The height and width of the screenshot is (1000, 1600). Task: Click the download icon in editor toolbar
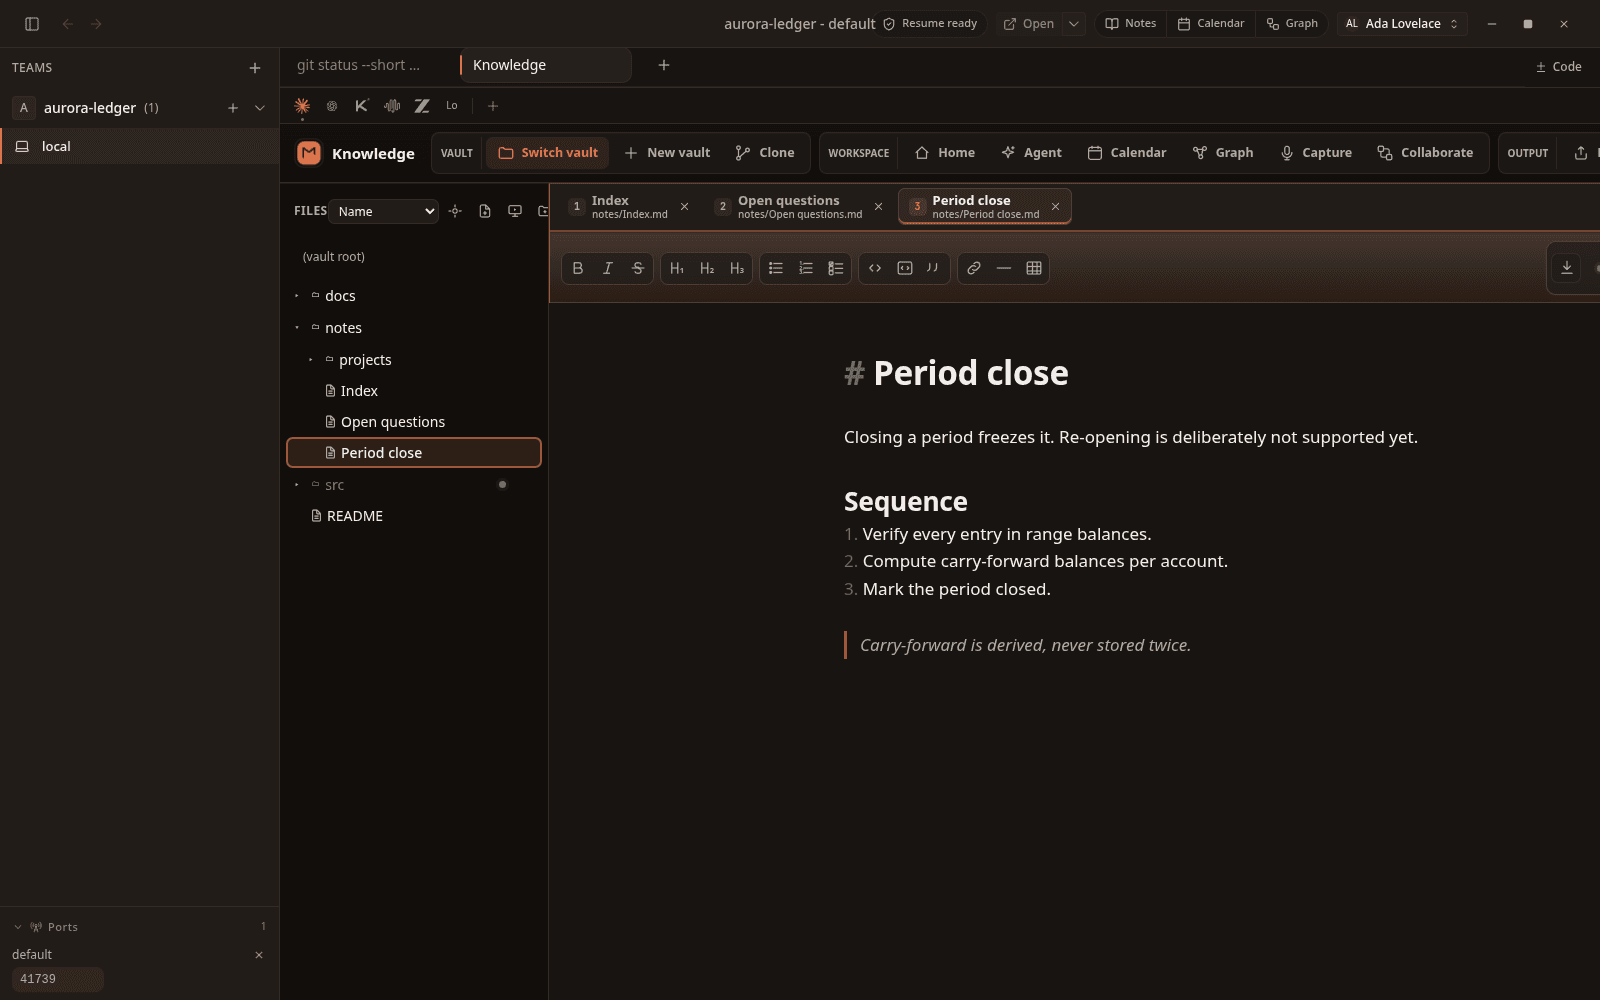pyautogui.click(x=1567, y=268)
